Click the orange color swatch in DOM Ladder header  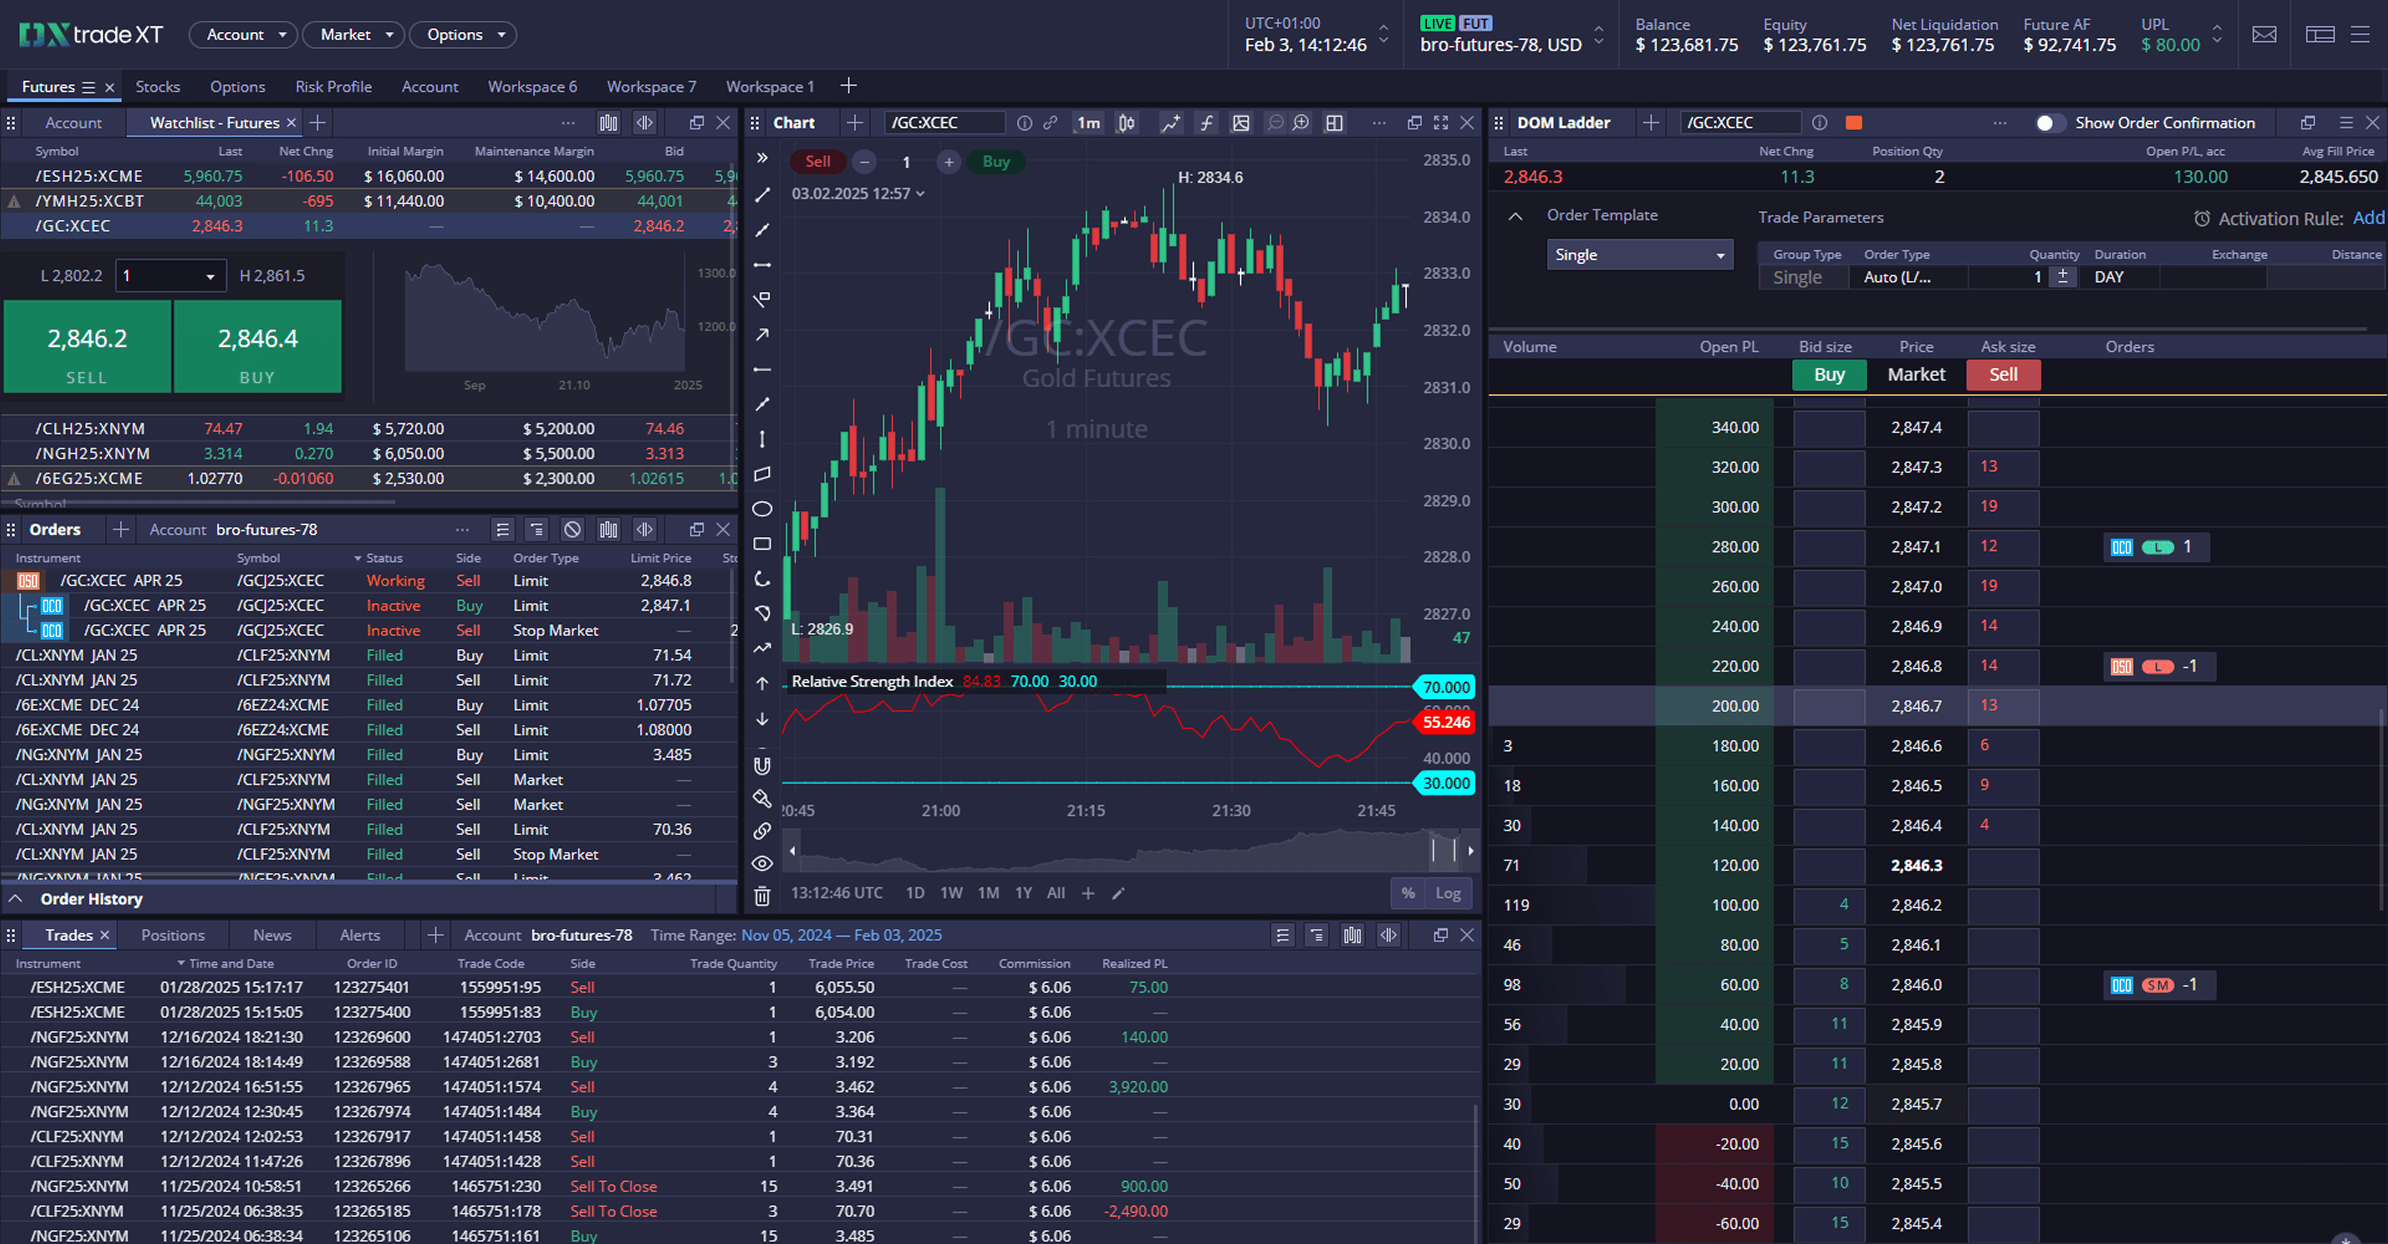[1853, 123]
